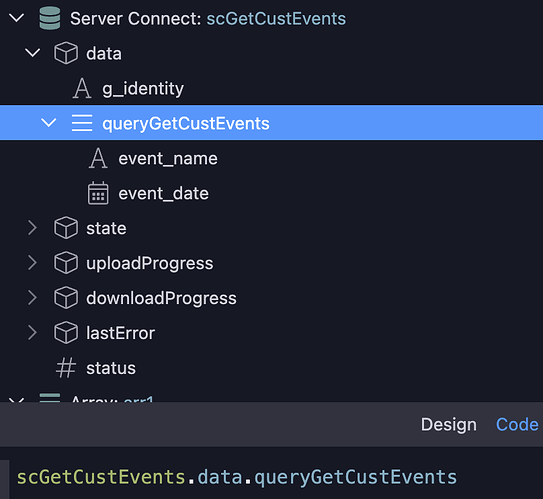Expand the state node
This screenshot has width=543, height=499.
click(32, 228)
